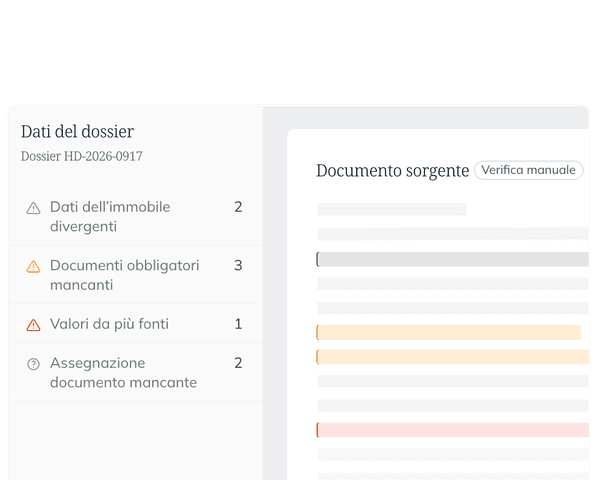
Task: Click Dossier HD-2026-0917 label
Action: 82,156
